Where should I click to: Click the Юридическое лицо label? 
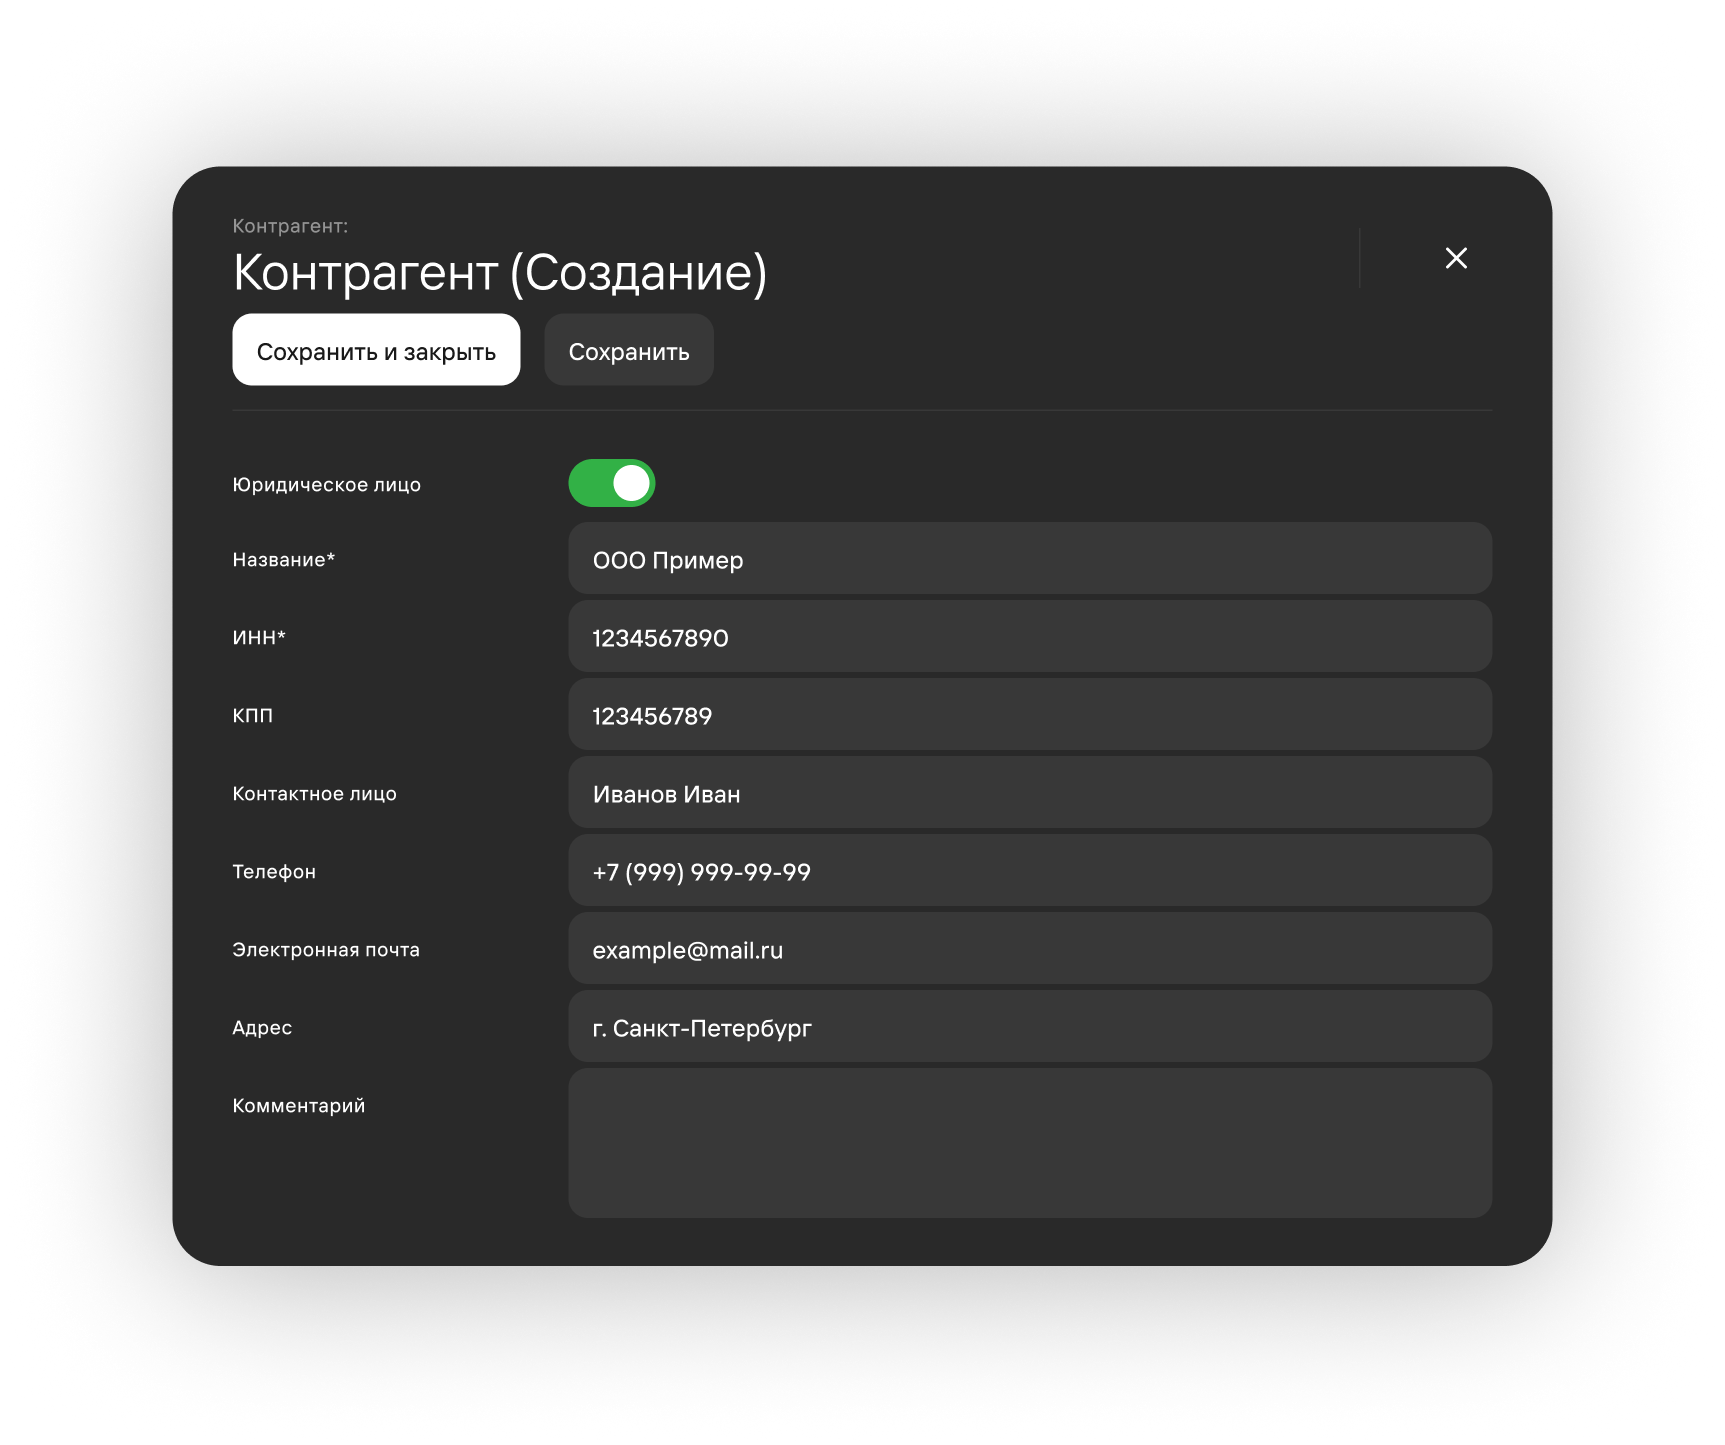[327, 485]
